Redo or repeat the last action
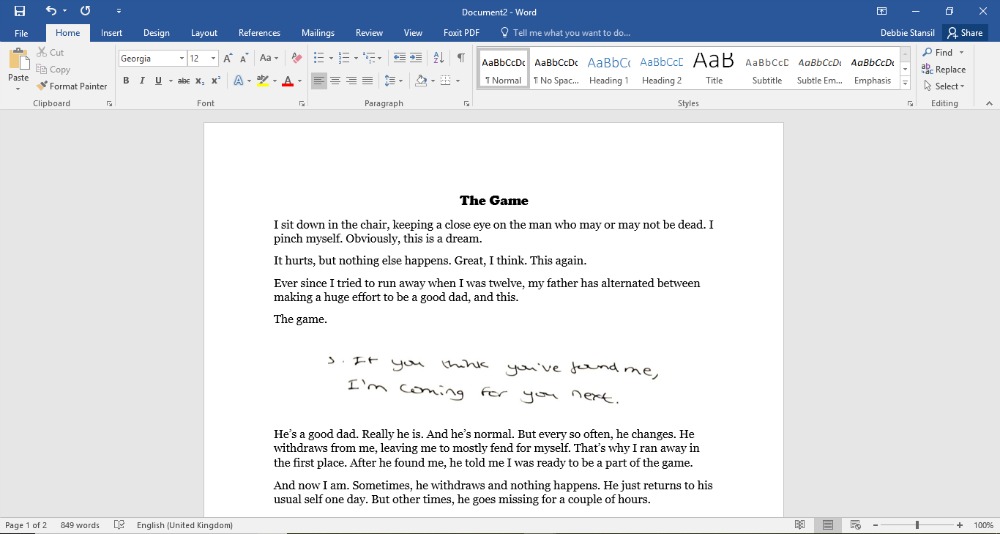Screen dimensions: 1000x534 coord(85,11)
